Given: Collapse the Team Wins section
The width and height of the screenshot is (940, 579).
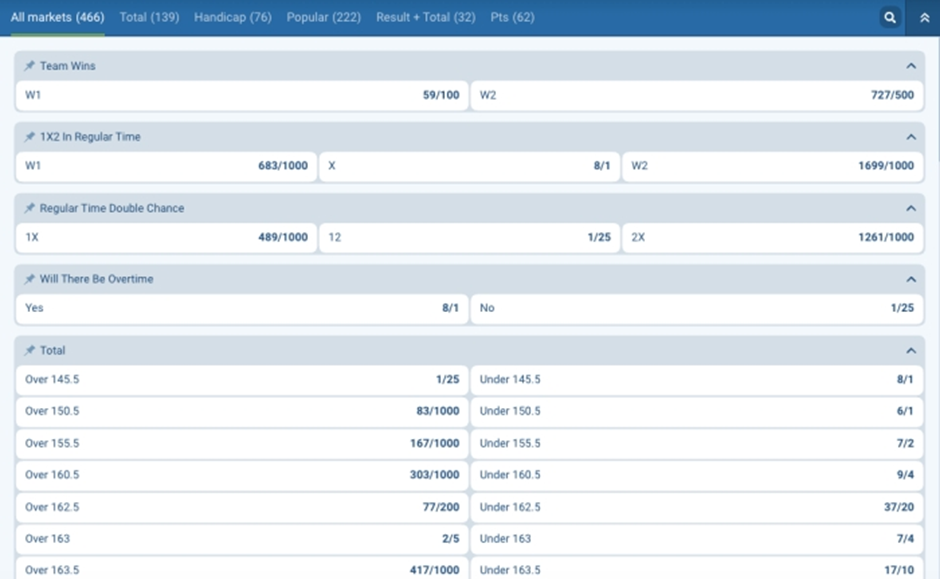Looking at the screenshot, I should [x=910, y=66].
